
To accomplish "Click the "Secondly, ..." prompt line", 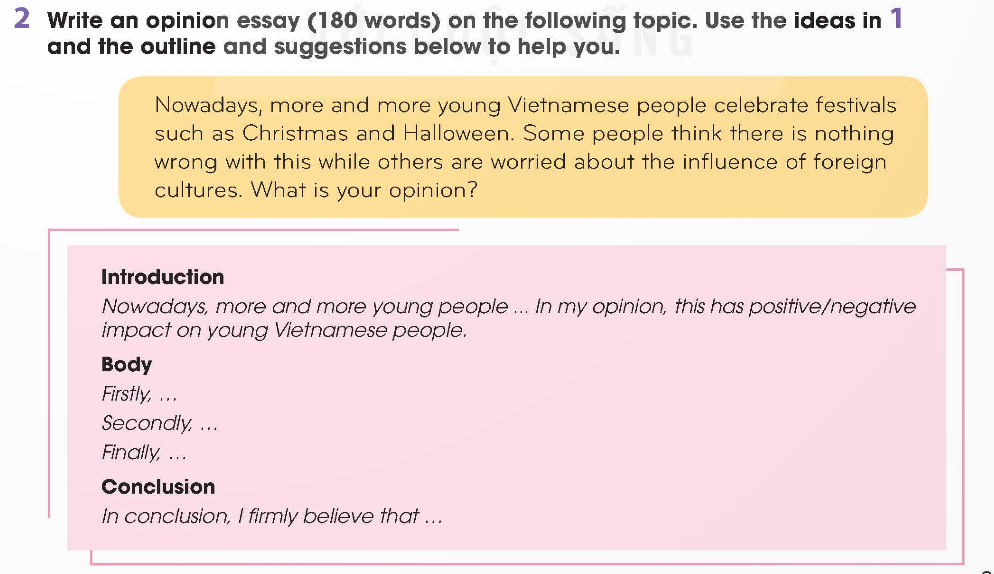I will coord(160,423).
